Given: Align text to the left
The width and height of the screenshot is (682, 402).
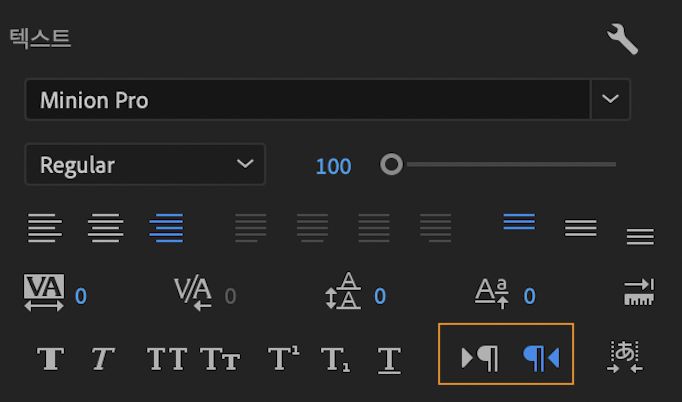Looking at the screenshot, I should pos(44,228).
